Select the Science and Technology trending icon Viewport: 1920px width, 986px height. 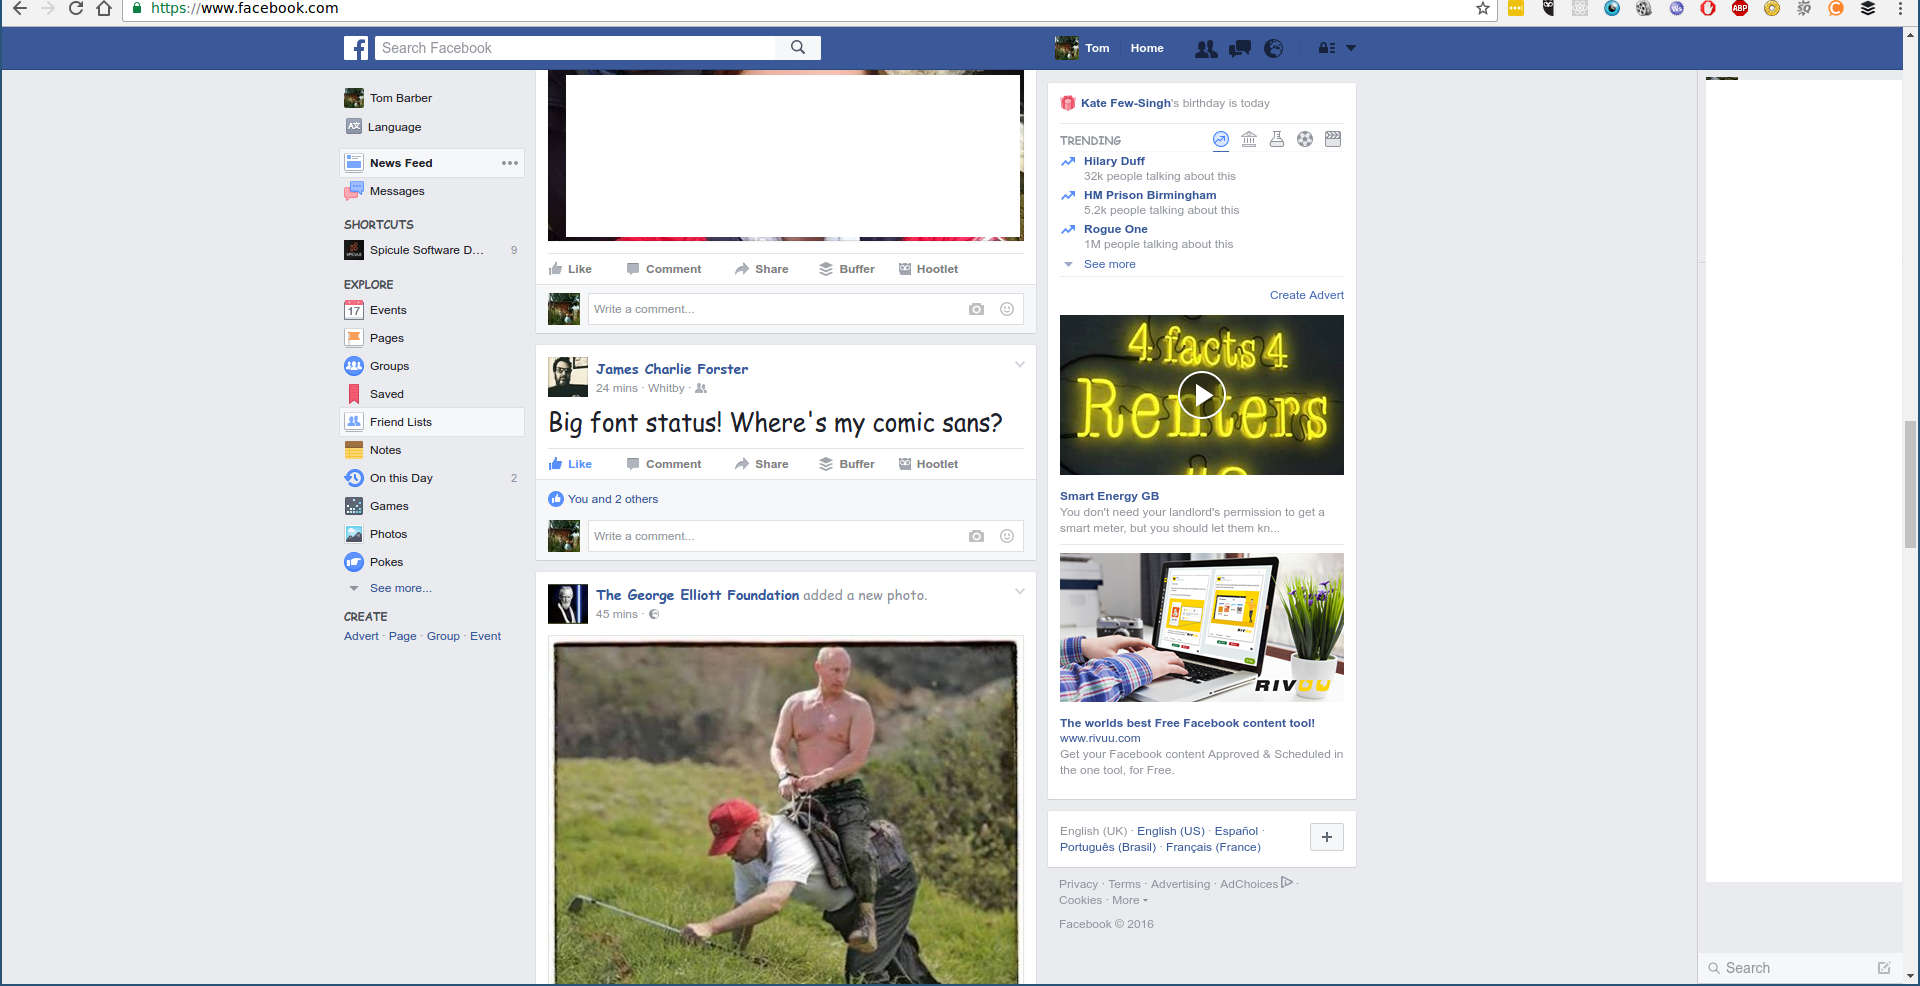(x=1277, y=139)
